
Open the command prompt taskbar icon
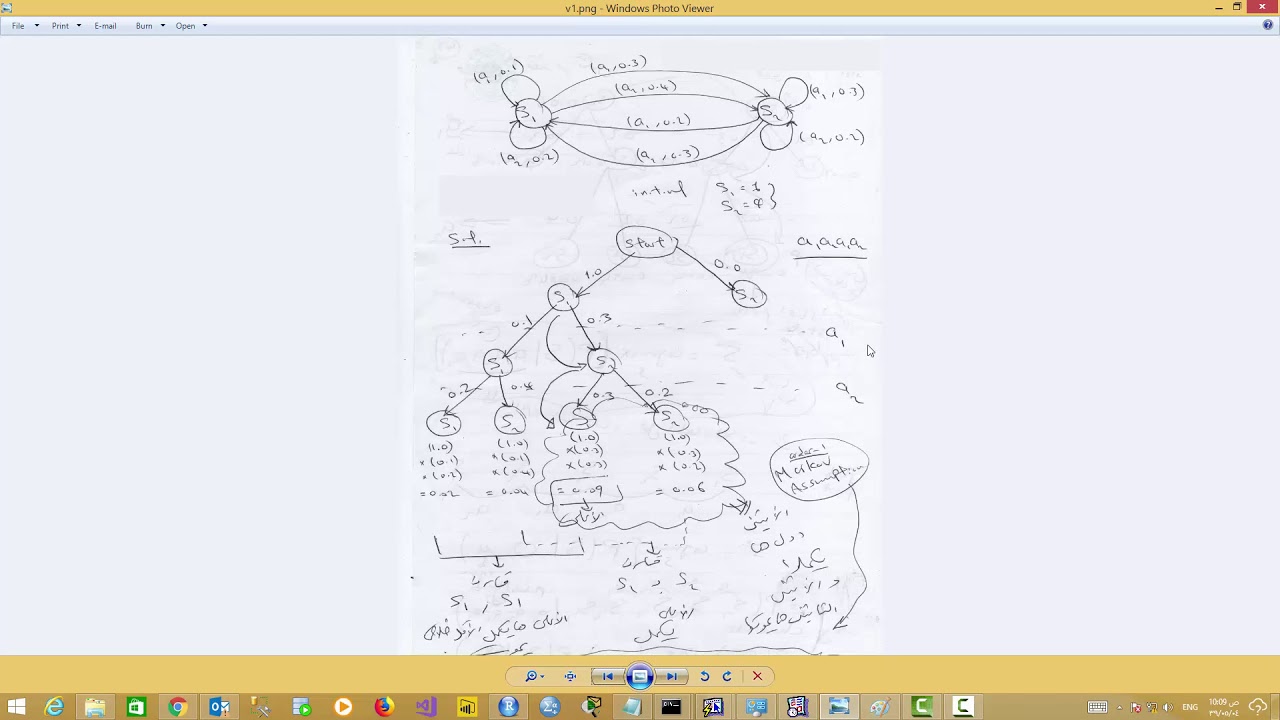[671, 707]
